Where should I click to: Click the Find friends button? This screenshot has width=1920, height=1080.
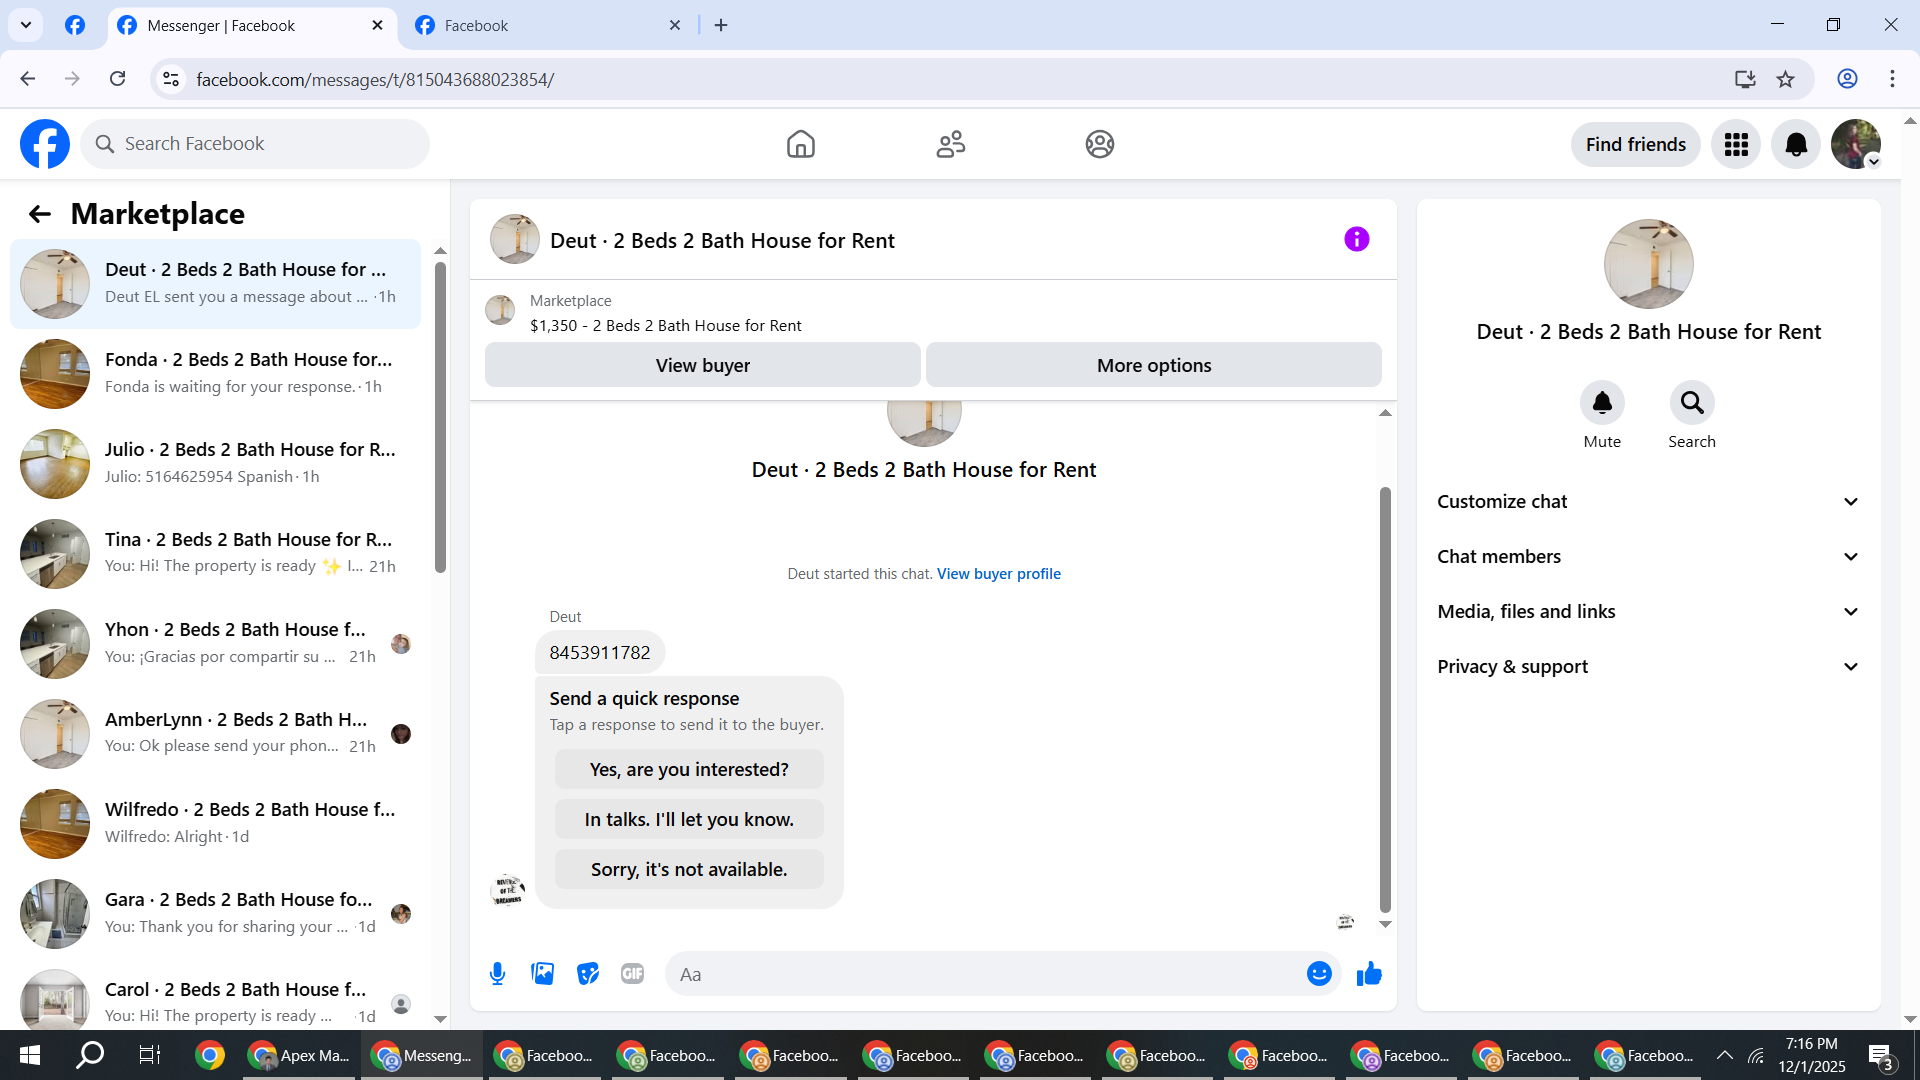pos(1635,145)
